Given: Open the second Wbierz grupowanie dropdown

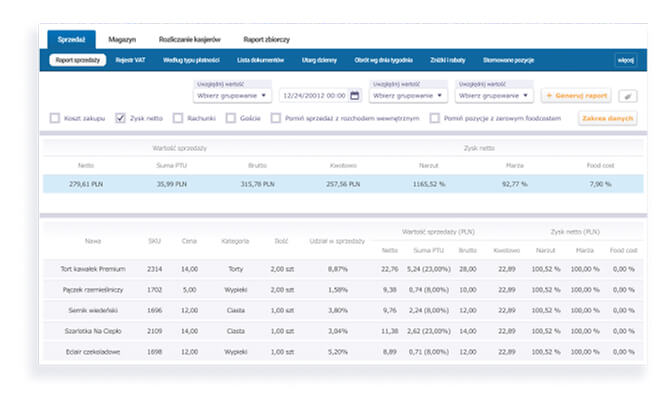Looking at the screenshot, I should (x=408, y=96).
